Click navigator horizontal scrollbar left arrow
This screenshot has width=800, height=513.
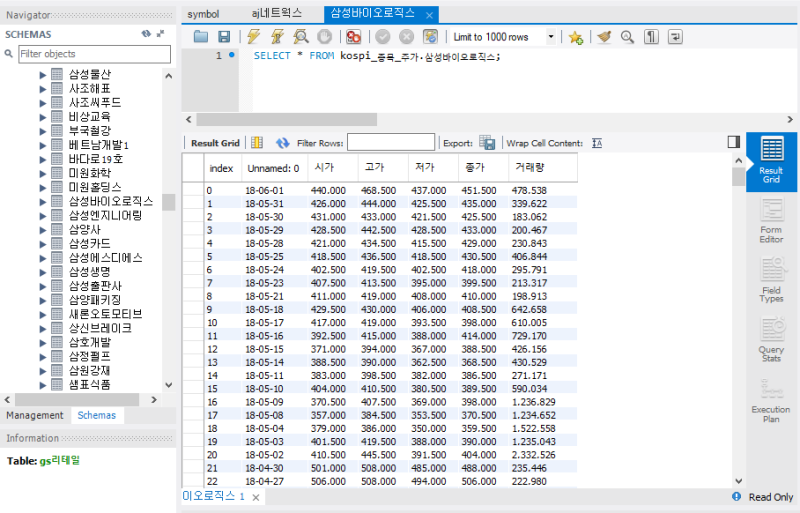(8, 400)
